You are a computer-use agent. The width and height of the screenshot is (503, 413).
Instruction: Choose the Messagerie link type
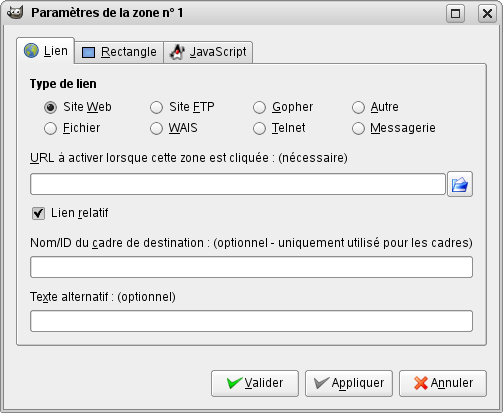pos(358,128)
